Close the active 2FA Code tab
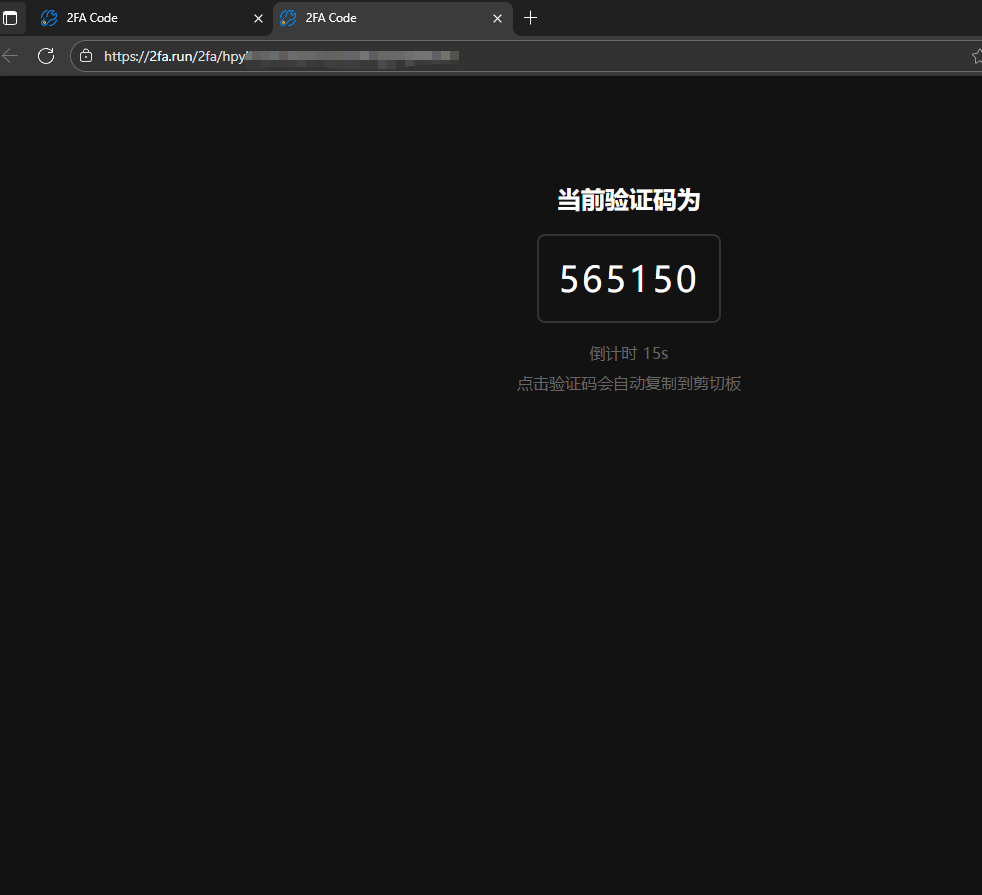 497,18
